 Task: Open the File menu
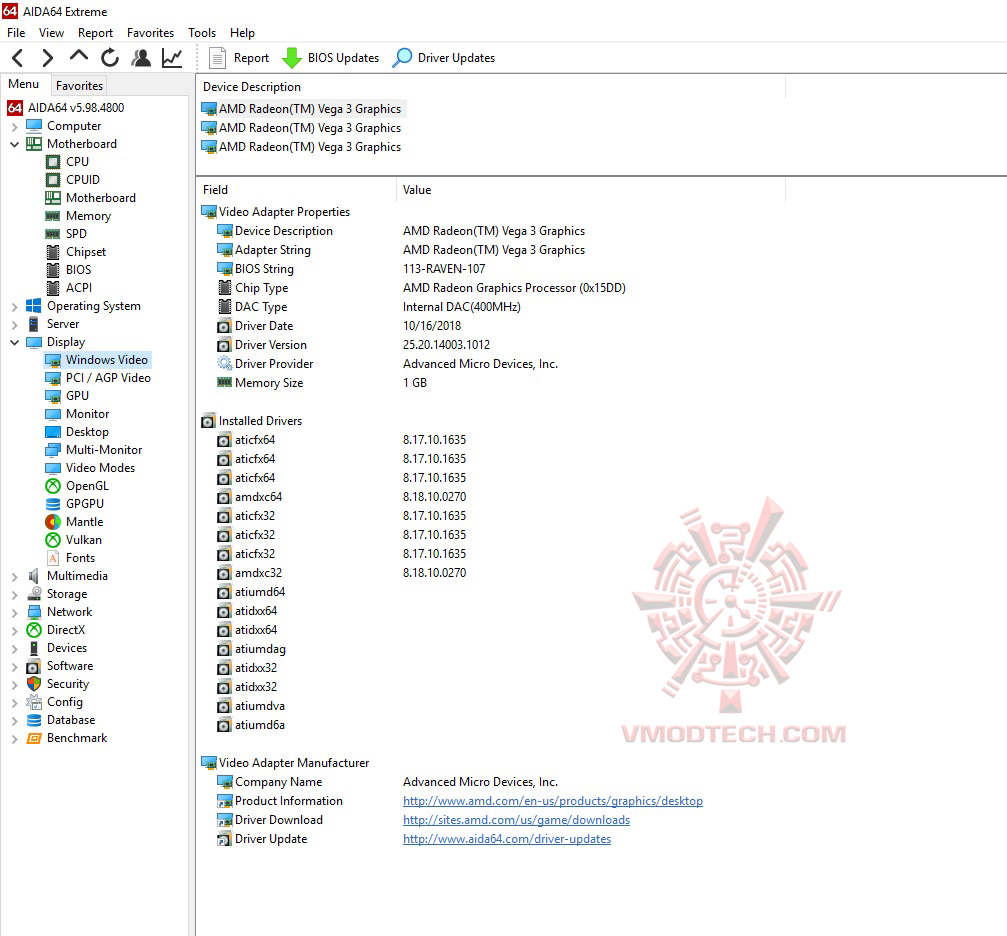(x=16, y=33)
